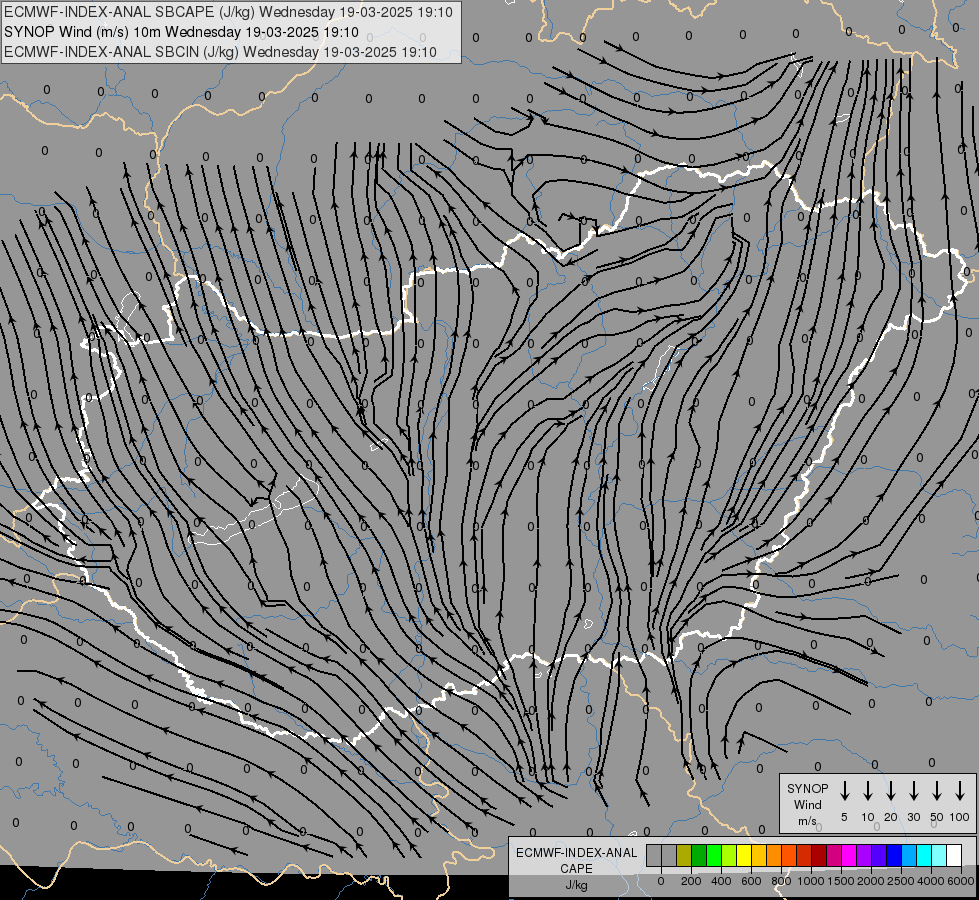This screenshot has height=900, width=979.
Task: Pick the lime yellow-green CAPE swatch
Action: 729,855
